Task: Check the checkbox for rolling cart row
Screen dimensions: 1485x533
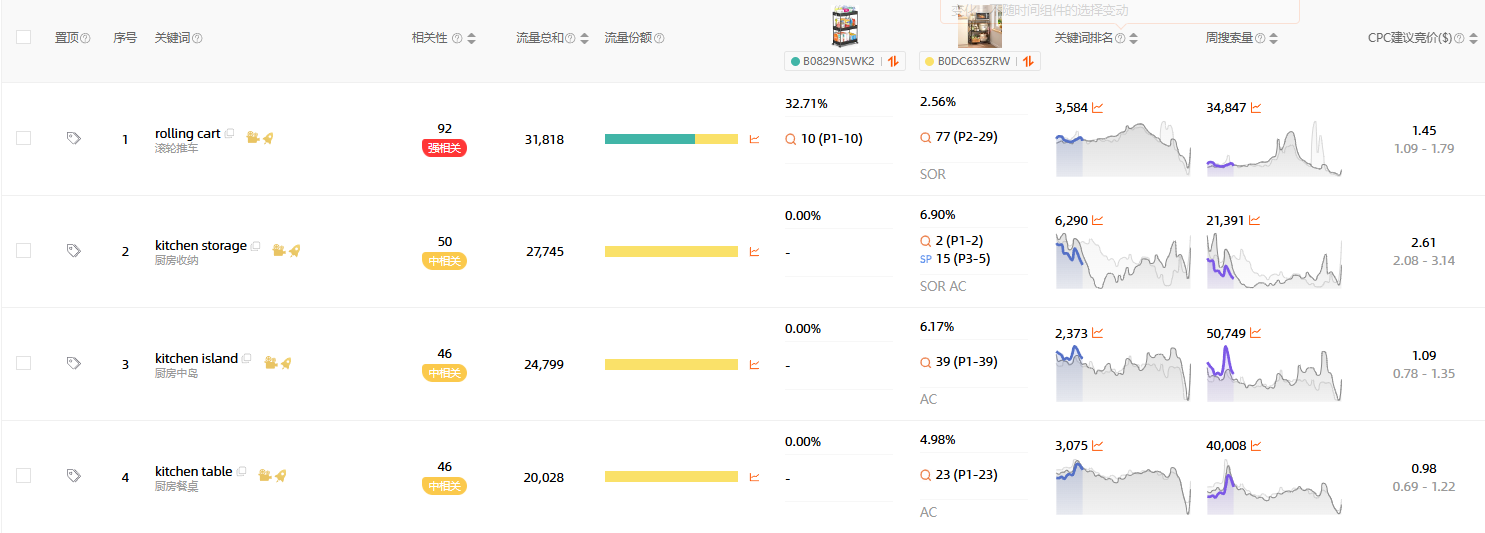Action: tap(24, 138)
